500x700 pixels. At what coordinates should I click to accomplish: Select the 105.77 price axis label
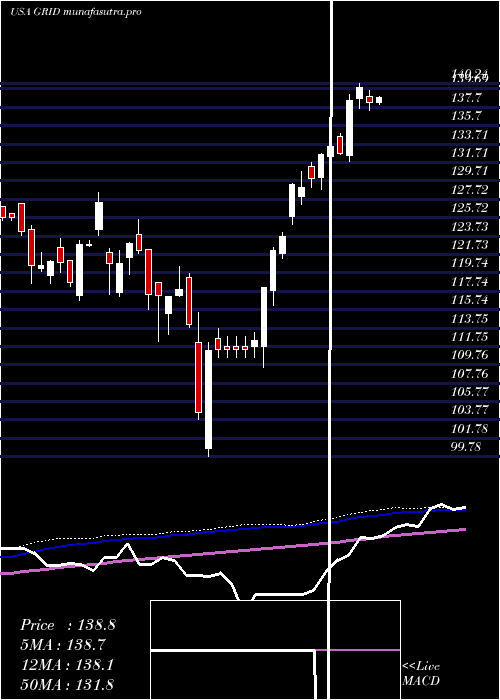click(469, 392)
